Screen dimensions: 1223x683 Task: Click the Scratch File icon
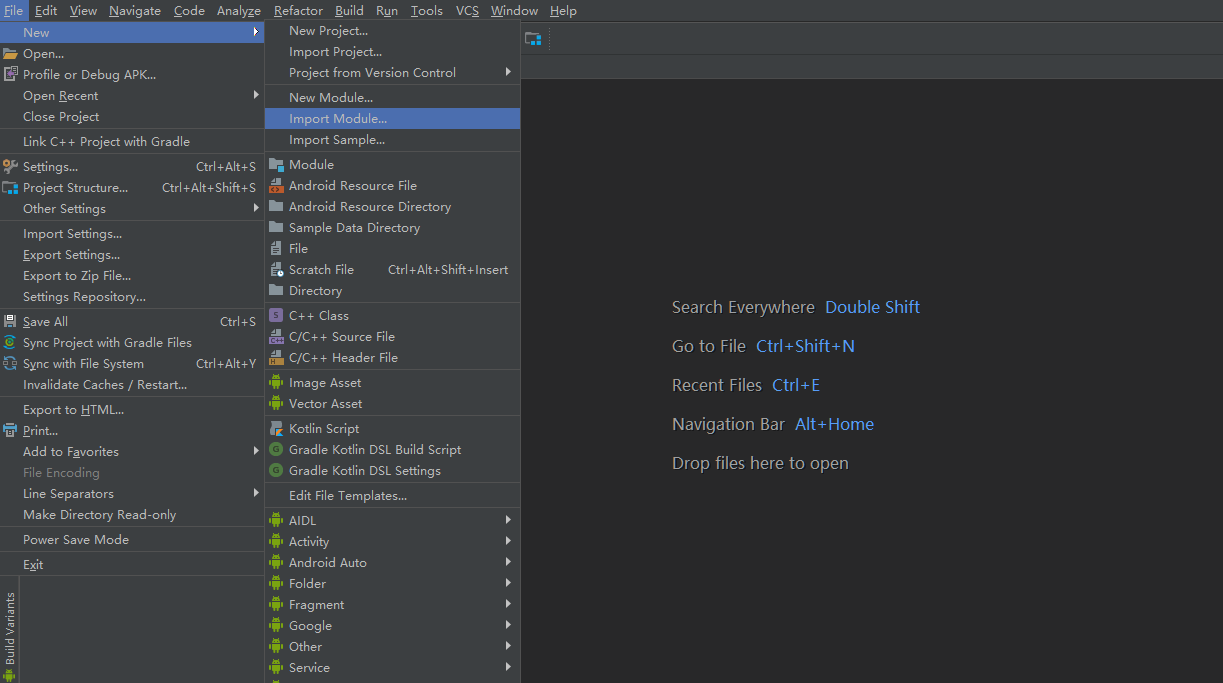[x=276, y=269]
